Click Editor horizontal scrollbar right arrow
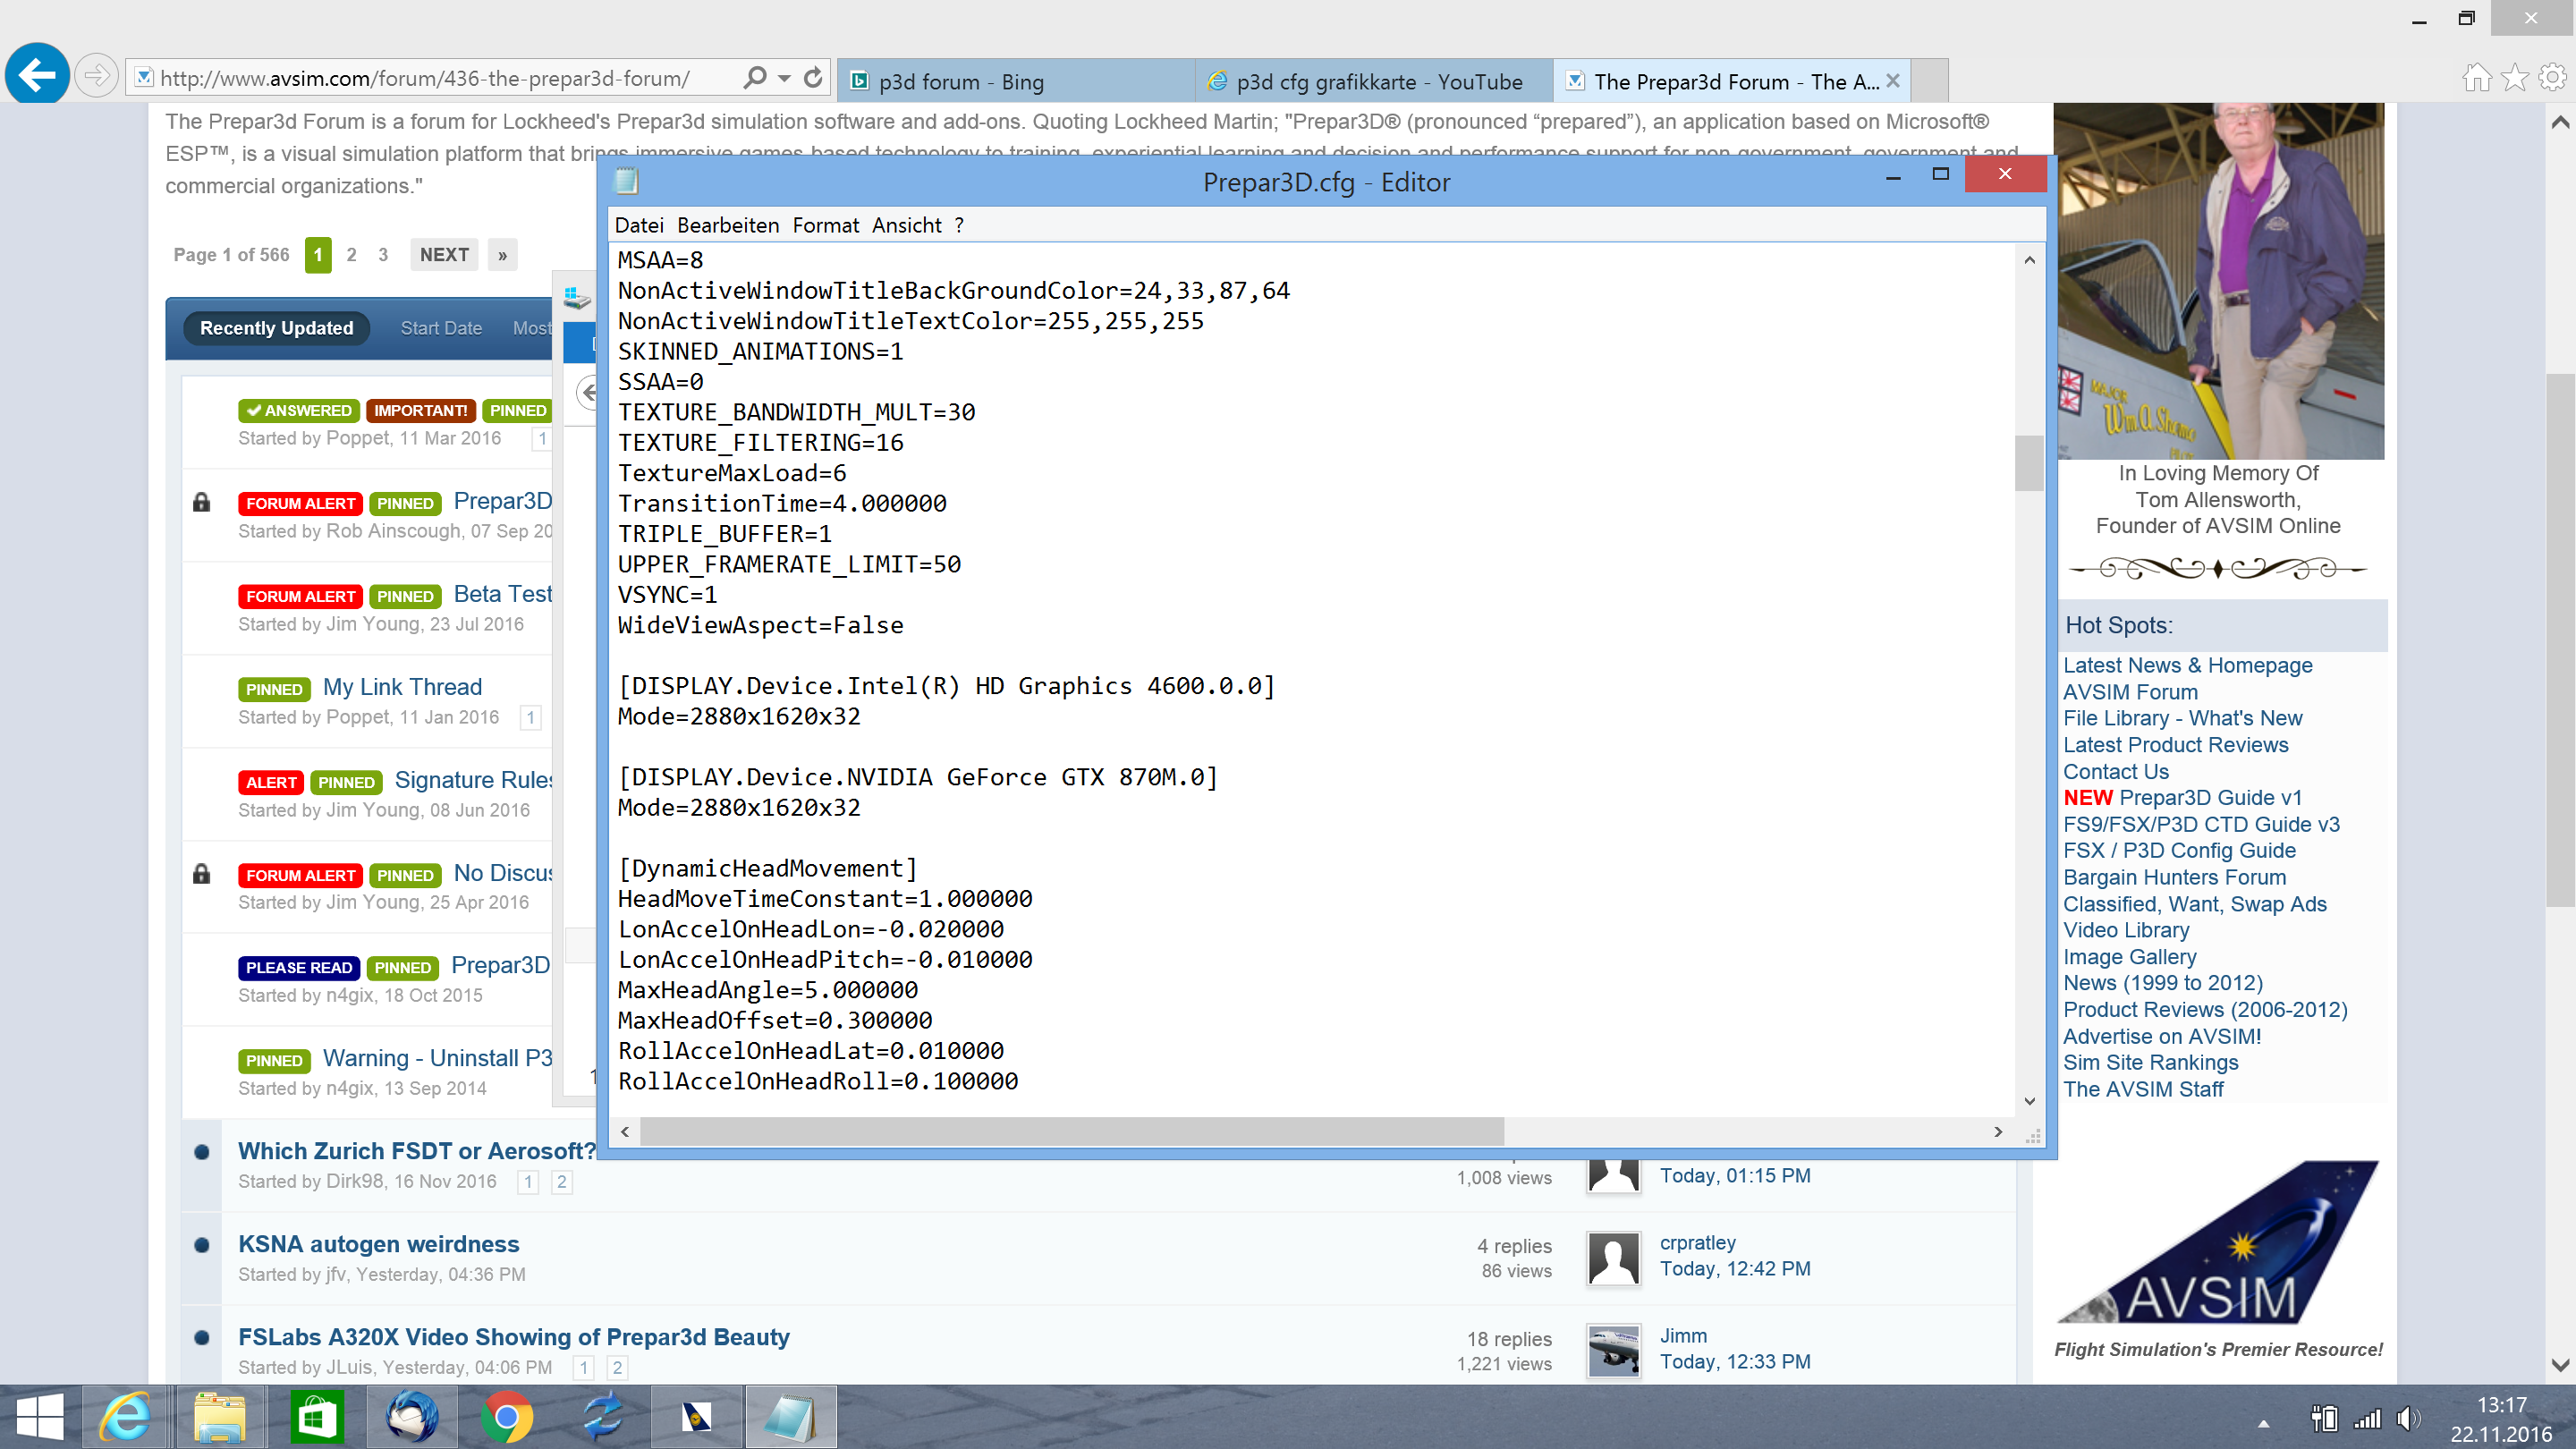The height and width of the screenshot is (1449, 2576). [x=1998, y=1131]
